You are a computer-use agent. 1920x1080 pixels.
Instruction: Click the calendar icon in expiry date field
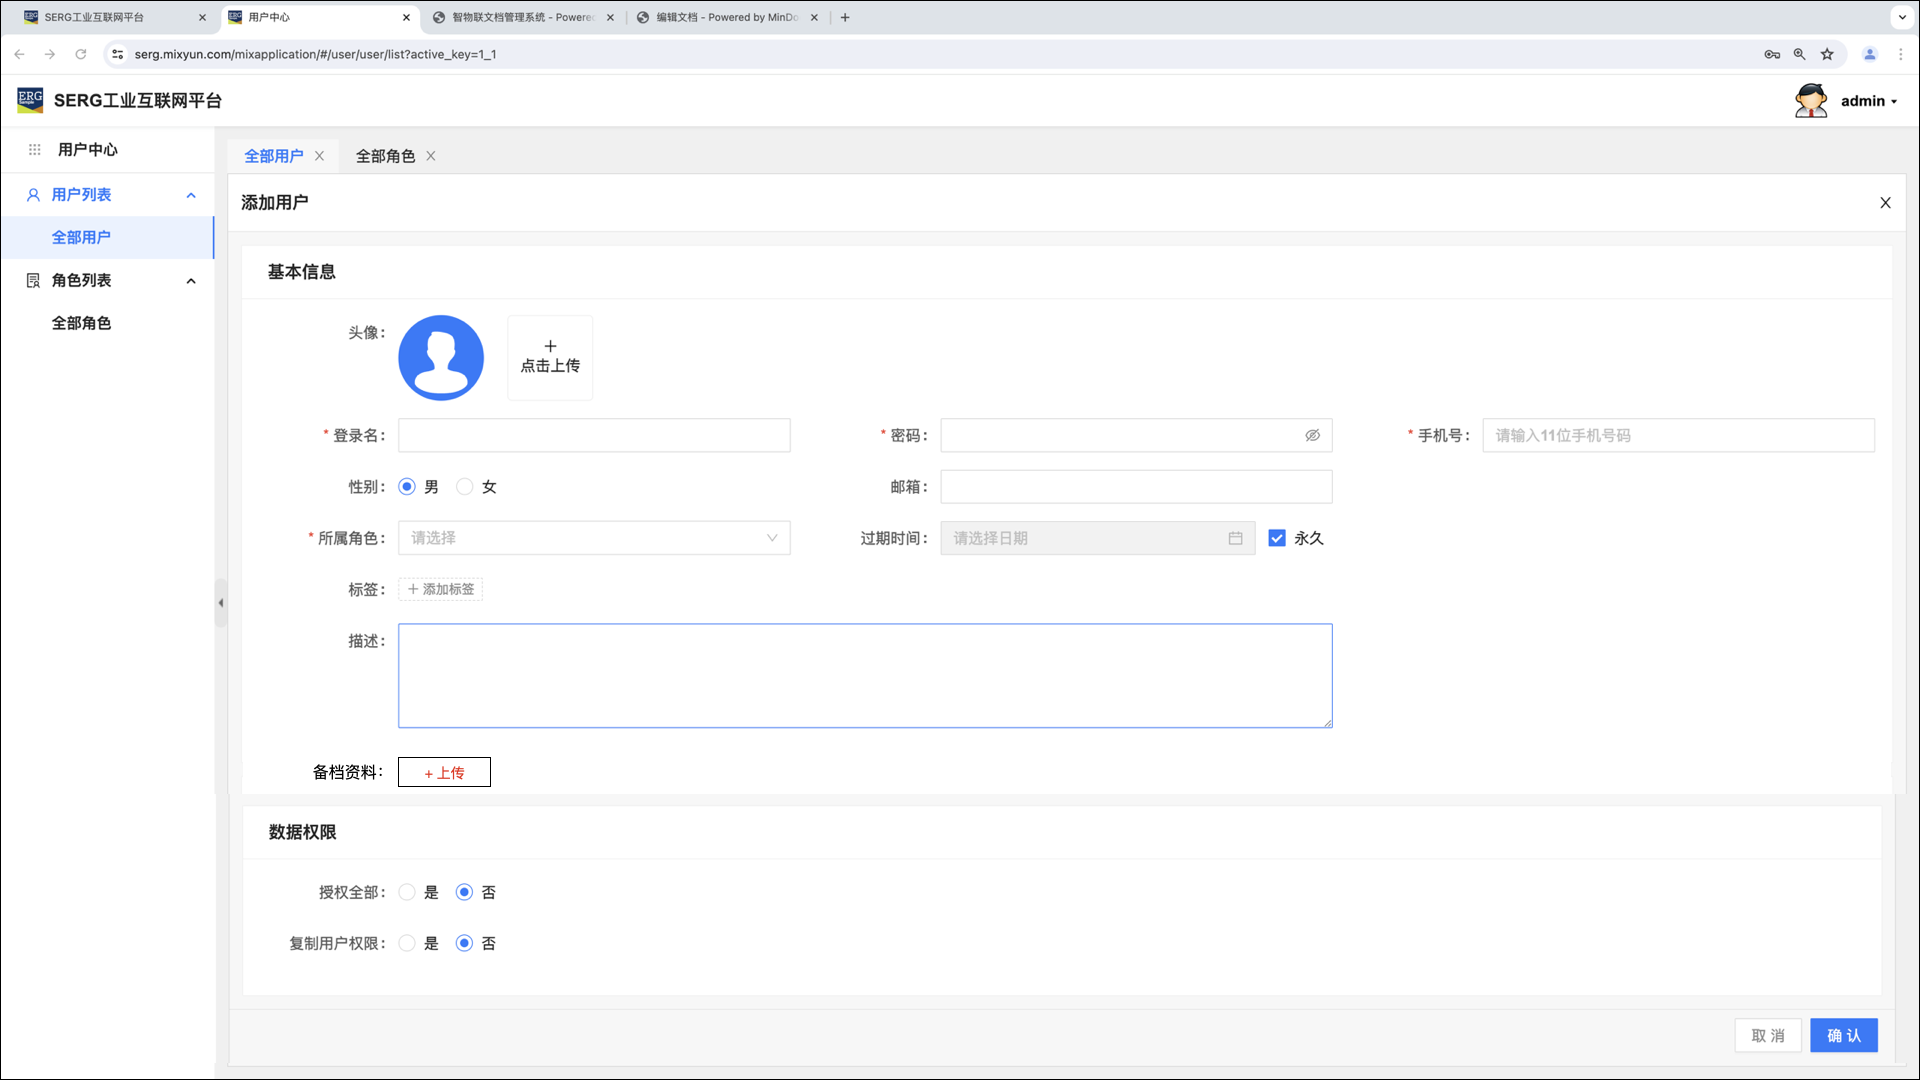1235,538
